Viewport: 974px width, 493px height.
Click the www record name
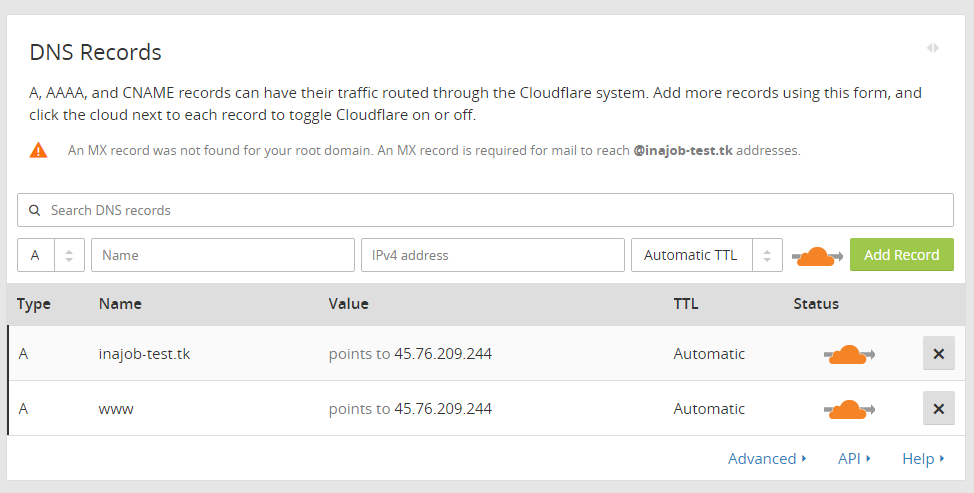click(116, 409)
